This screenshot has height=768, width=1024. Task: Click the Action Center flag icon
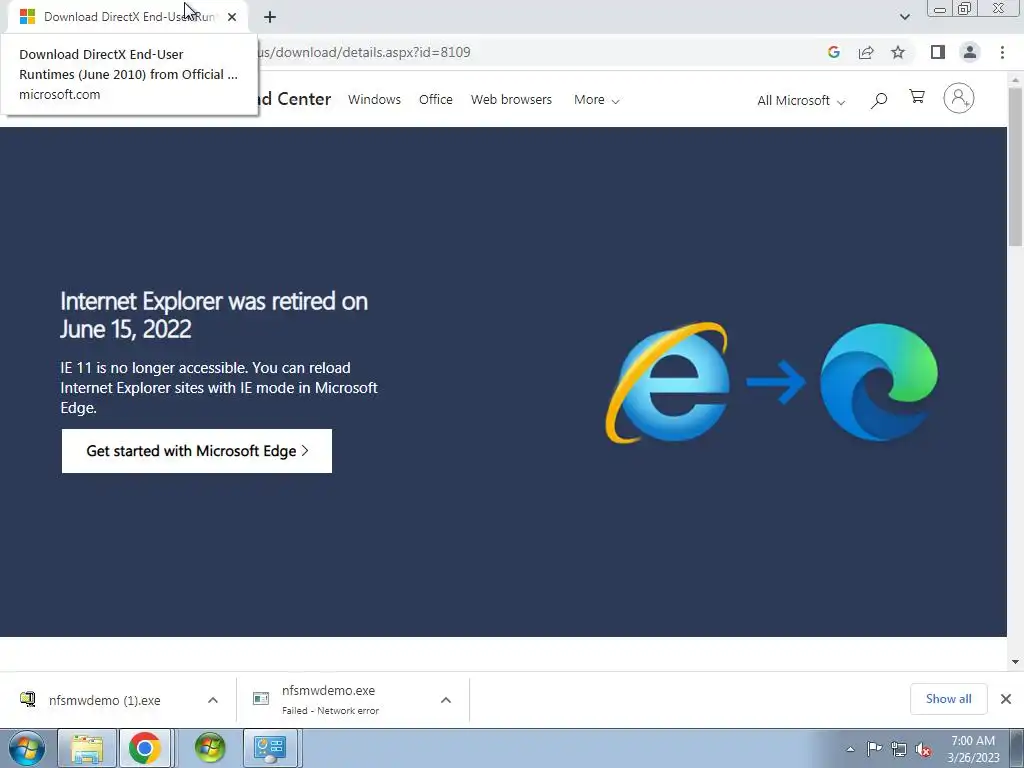point(874,749)
